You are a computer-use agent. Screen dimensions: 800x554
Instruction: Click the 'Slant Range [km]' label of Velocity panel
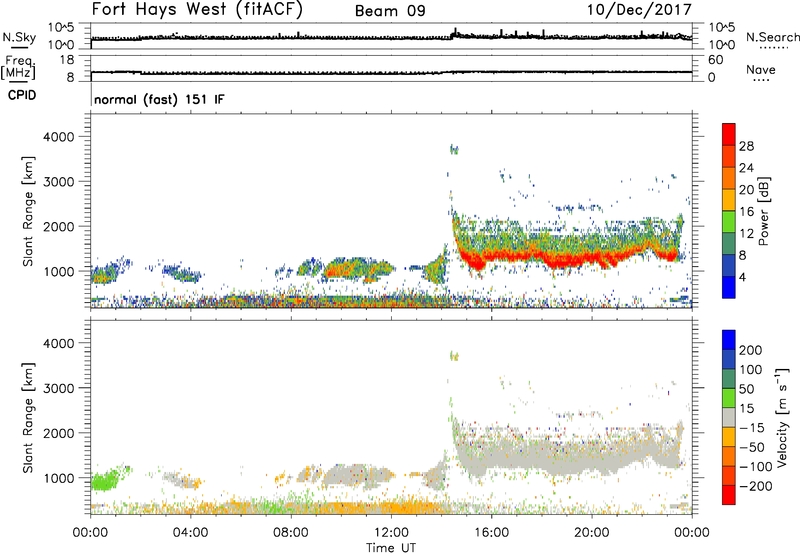pyautogui.click(x=28, y=417)
